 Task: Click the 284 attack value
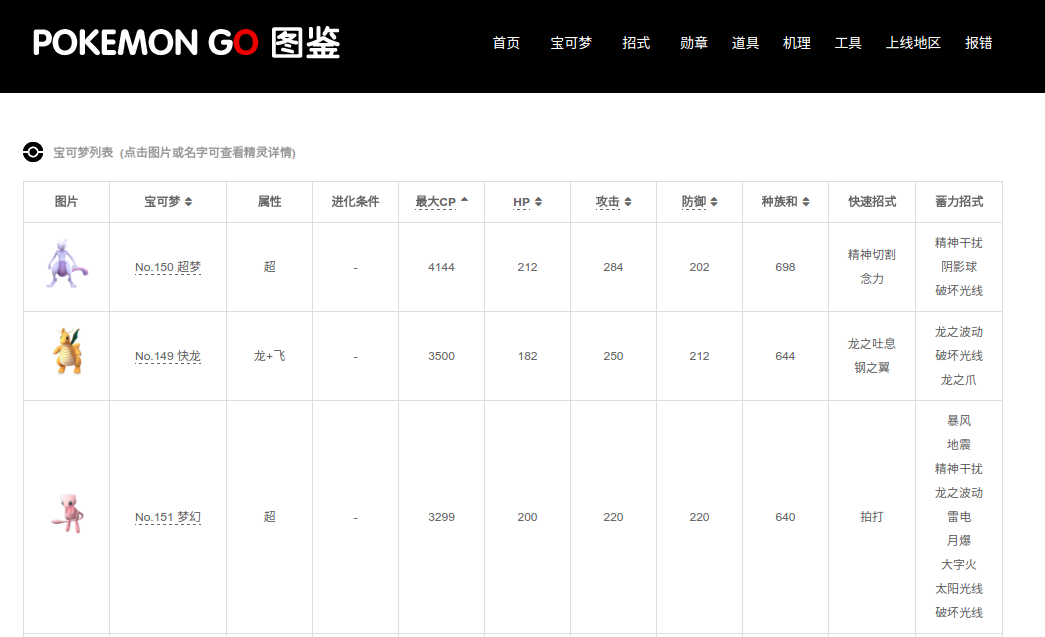[x=613, y=267]
